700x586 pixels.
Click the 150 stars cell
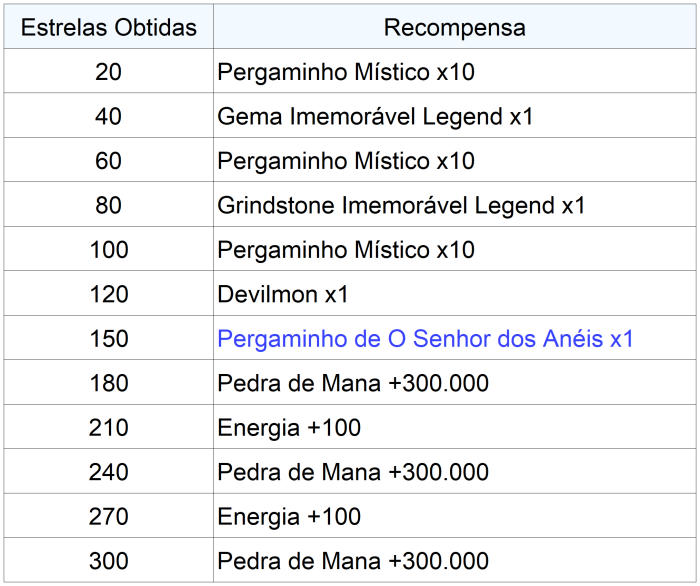(x=108, y=339)
